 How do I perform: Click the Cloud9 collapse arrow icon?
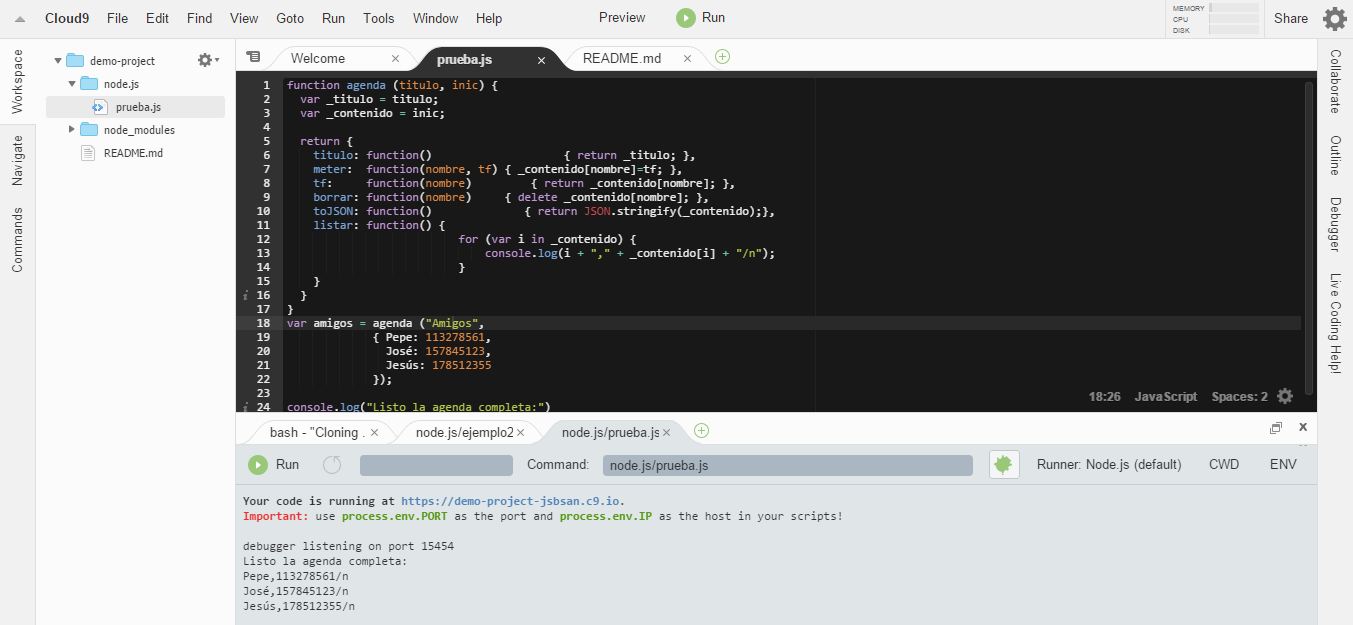tap(20, 19)
